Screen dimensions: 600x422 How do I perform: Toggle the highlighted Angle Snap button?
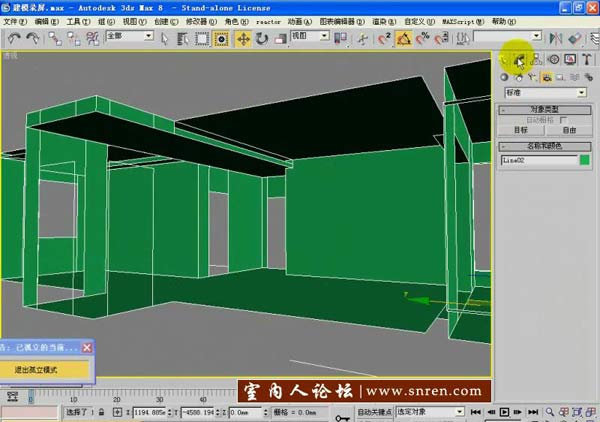tap(404, 39)
